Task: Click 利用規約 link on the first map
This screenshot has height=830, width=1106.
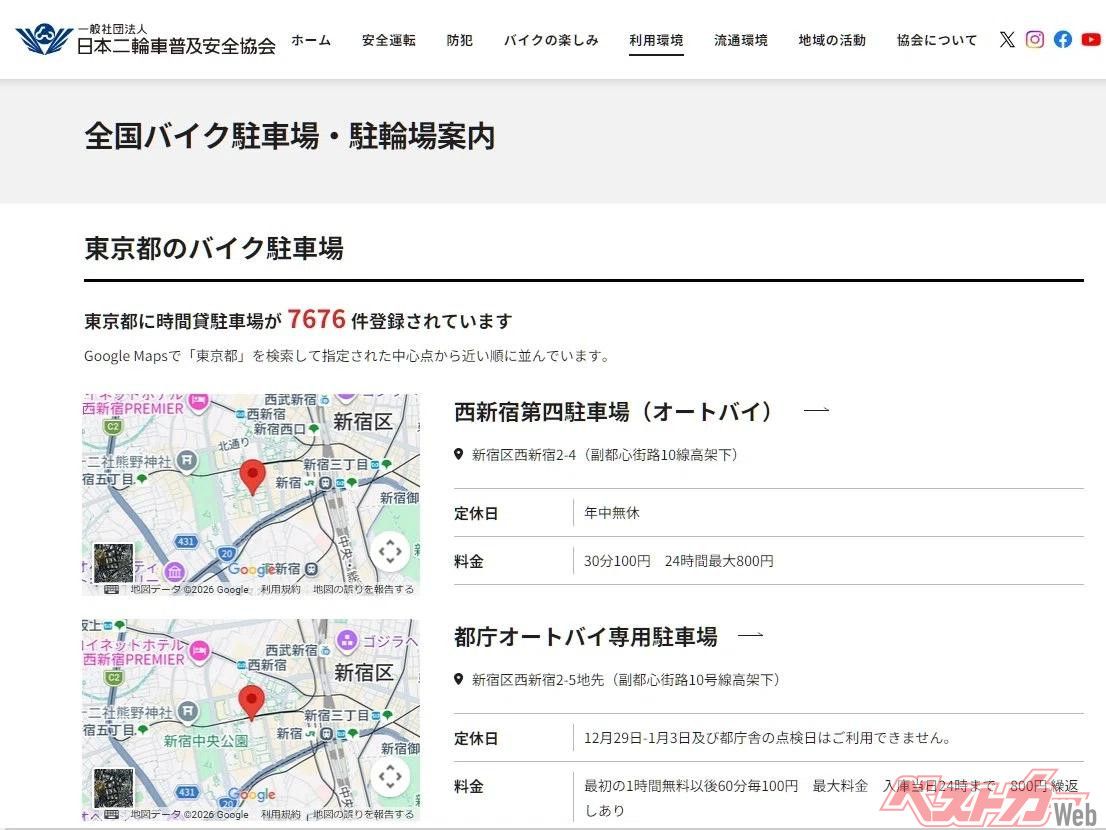Action: pyautogui.click(x=280, y=590)
